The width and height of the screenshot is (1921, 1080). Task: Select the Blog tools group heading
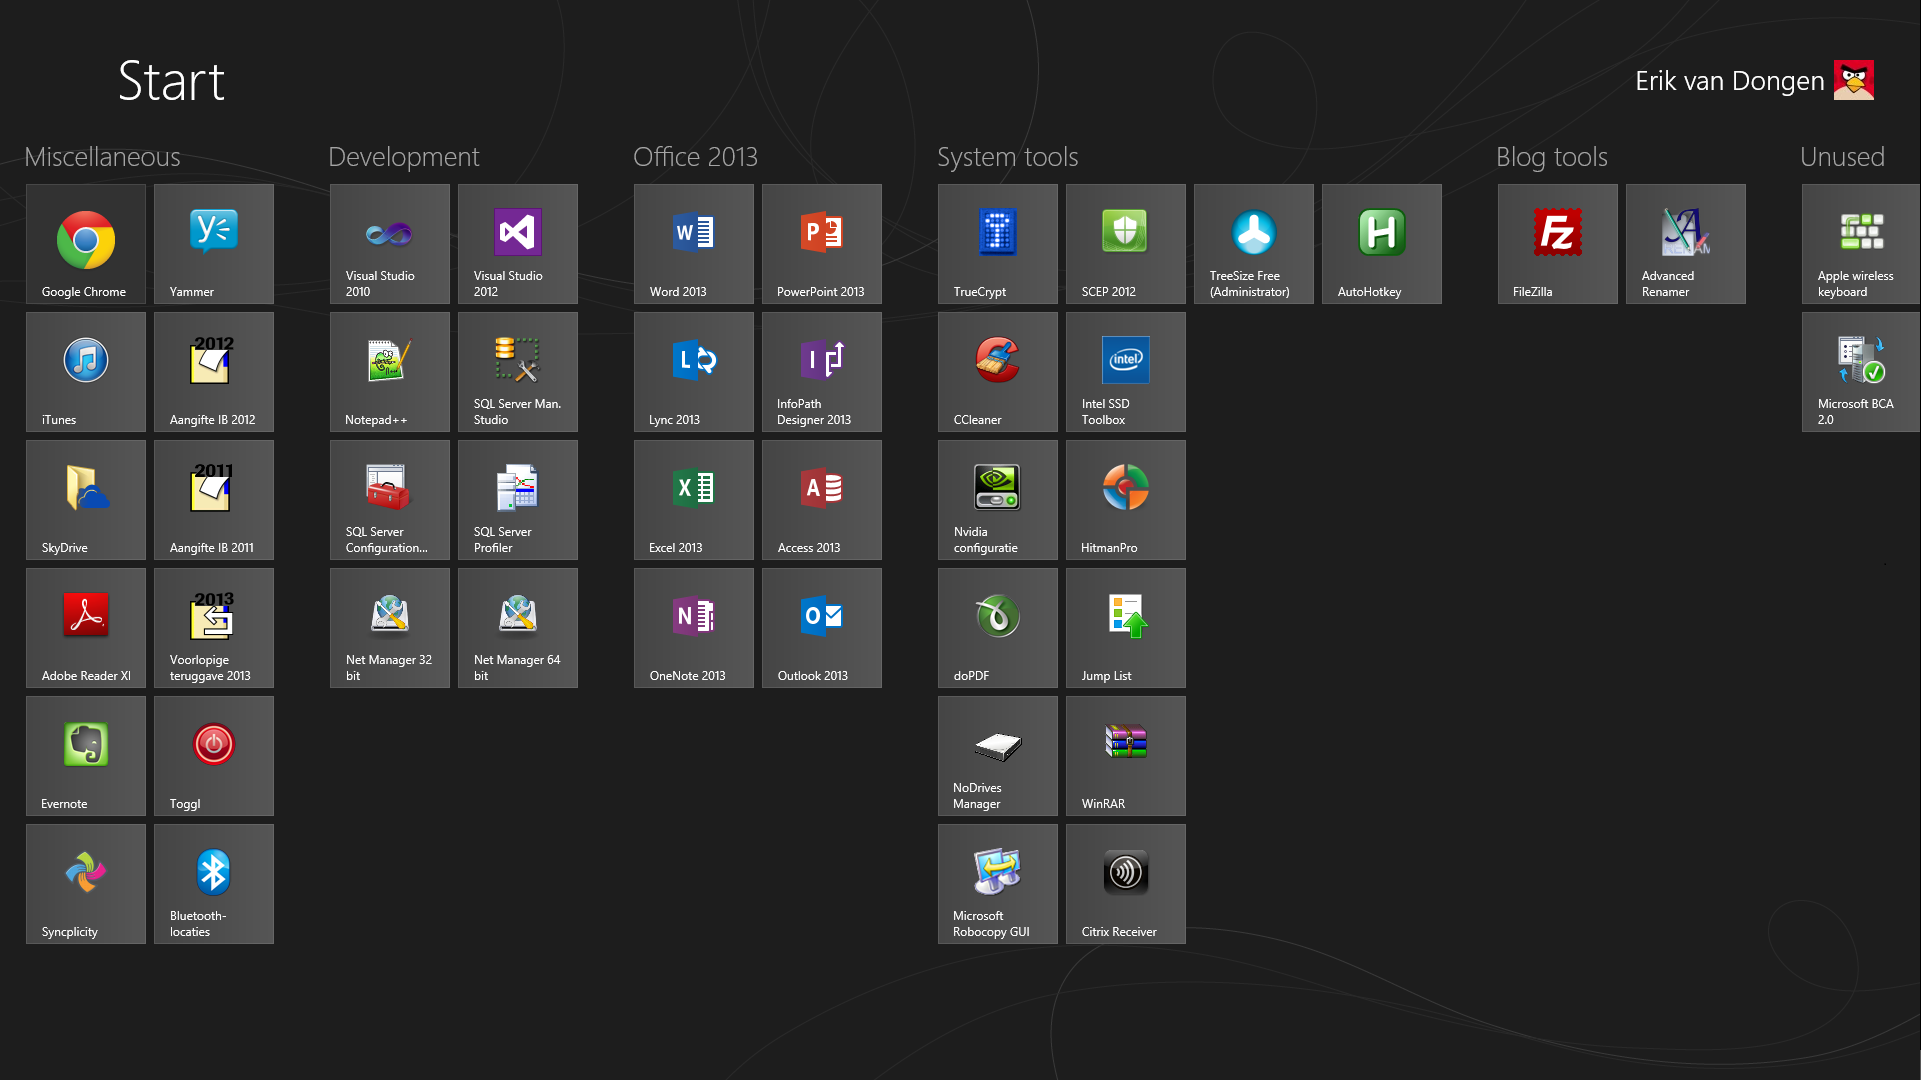coord(1552,157)
